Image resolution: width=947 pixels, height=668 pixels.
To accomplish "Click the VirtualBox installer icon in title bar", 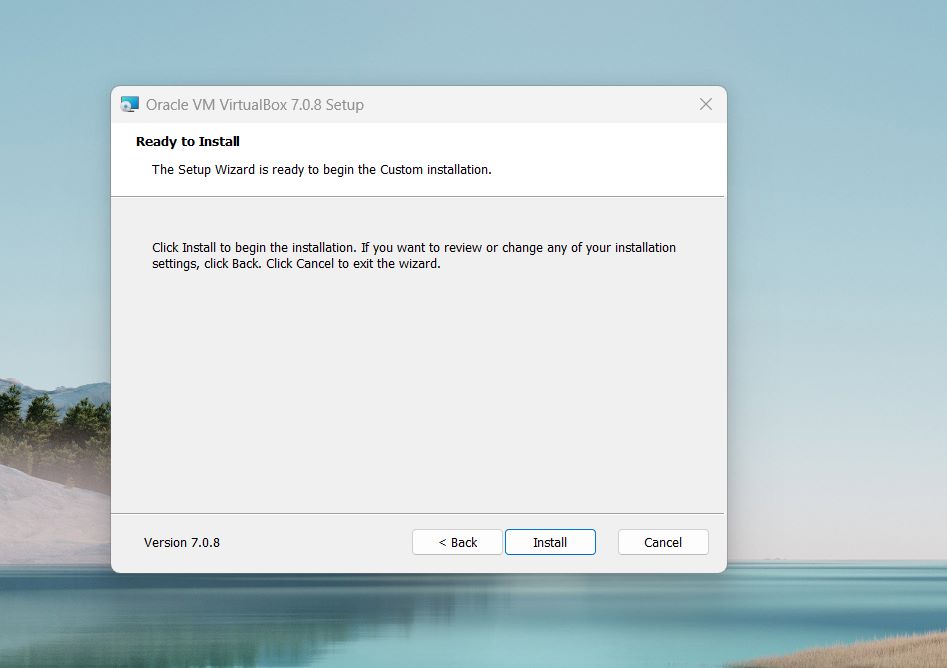I will [129, 104].
